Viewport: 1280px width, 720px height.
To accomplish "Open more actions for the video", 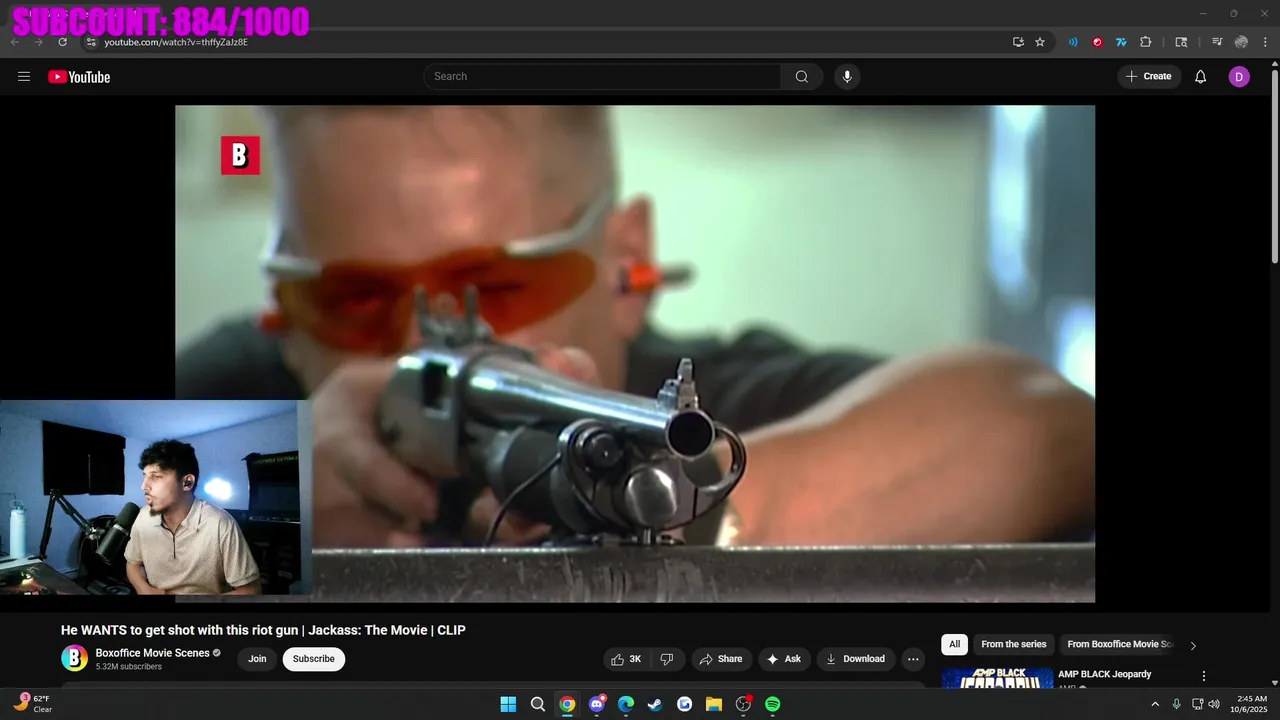I will 913,659.
